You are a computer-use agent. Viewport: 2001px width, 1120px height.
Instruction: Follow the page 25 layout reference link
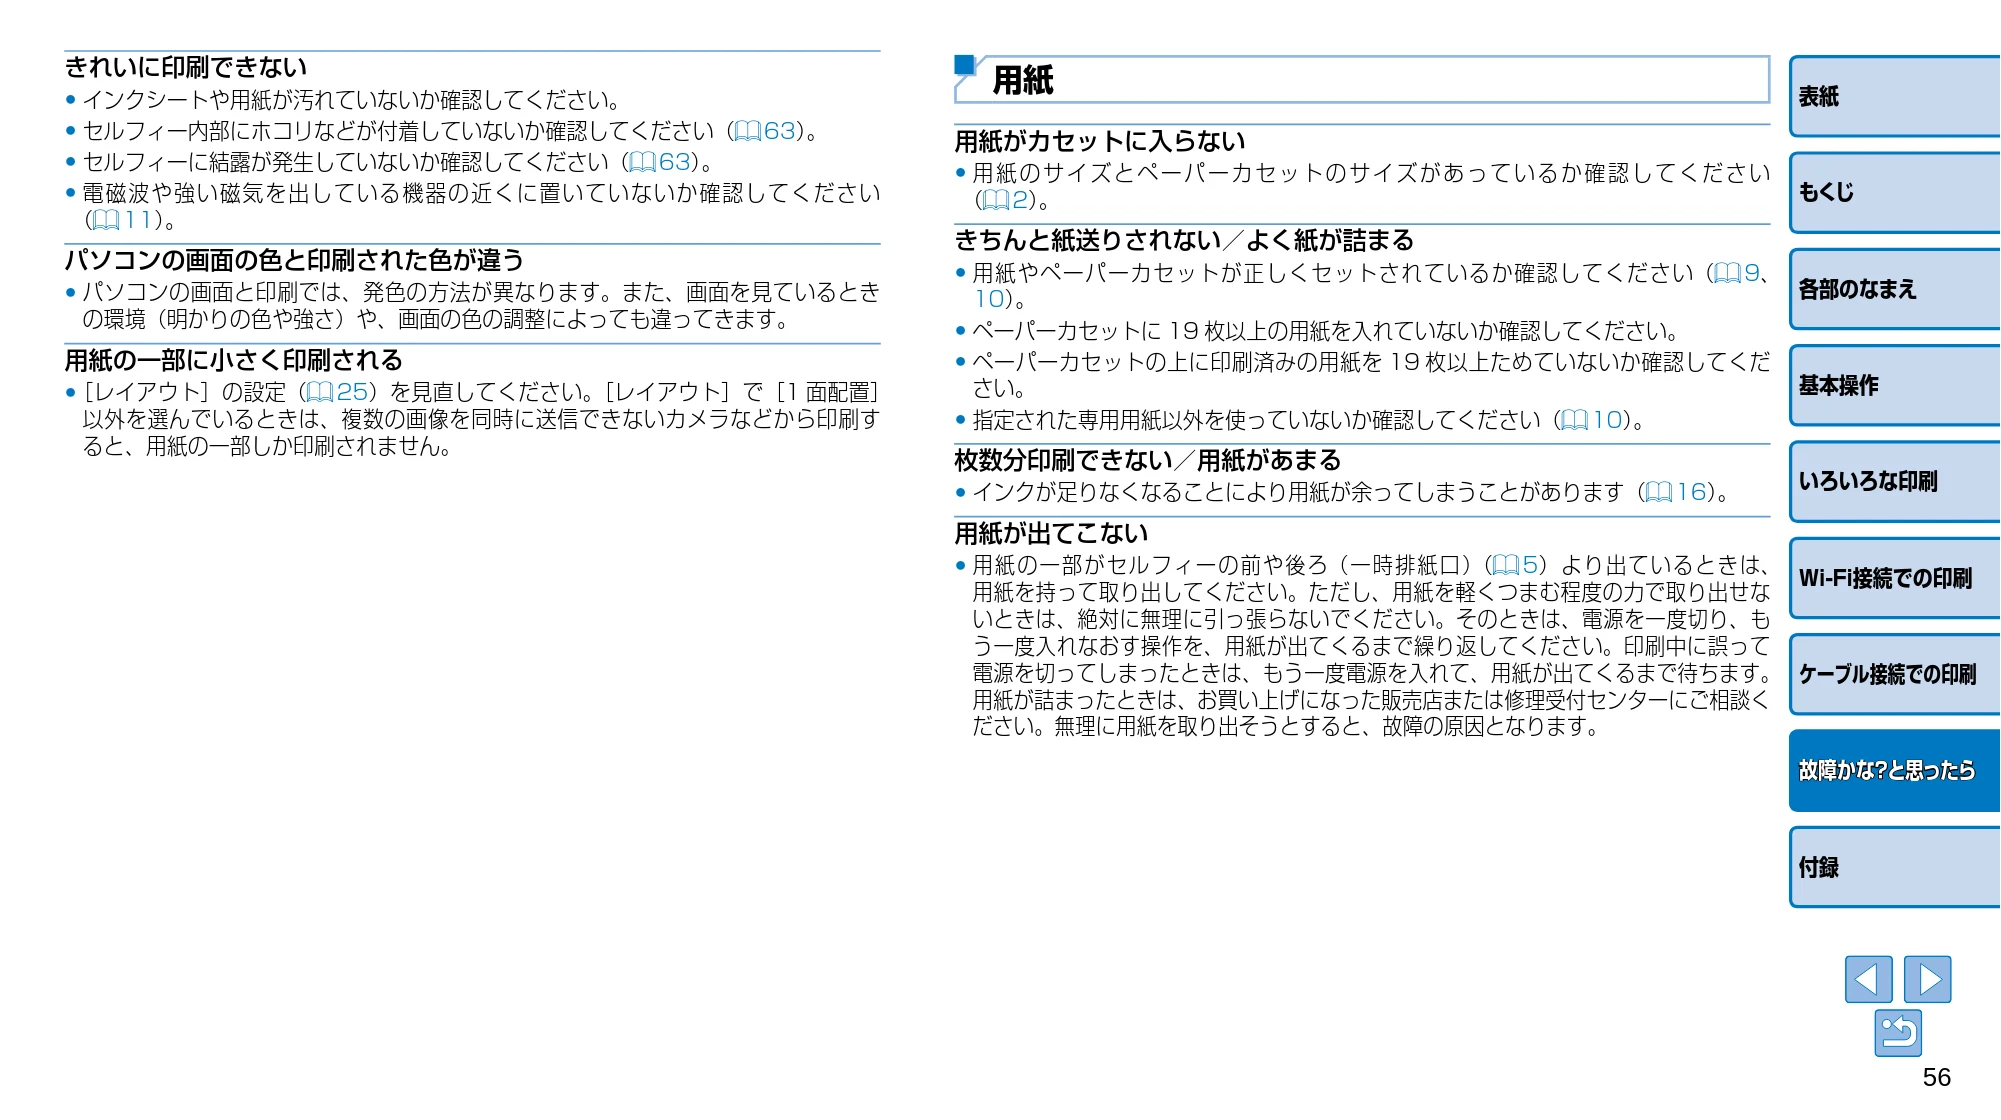click(337, 392)
